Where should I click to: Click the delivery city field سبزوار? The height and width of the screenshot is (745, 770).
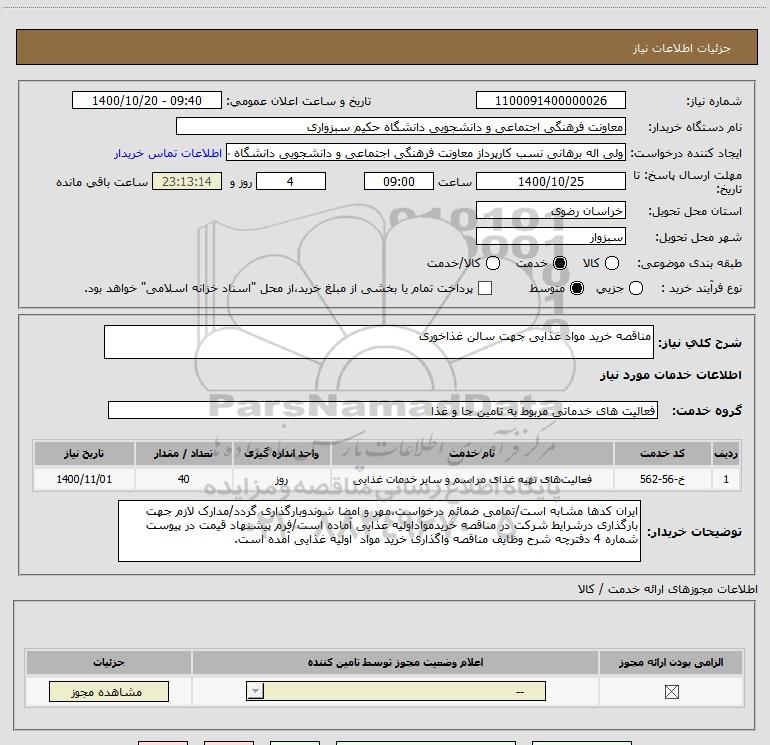[550, 236]
